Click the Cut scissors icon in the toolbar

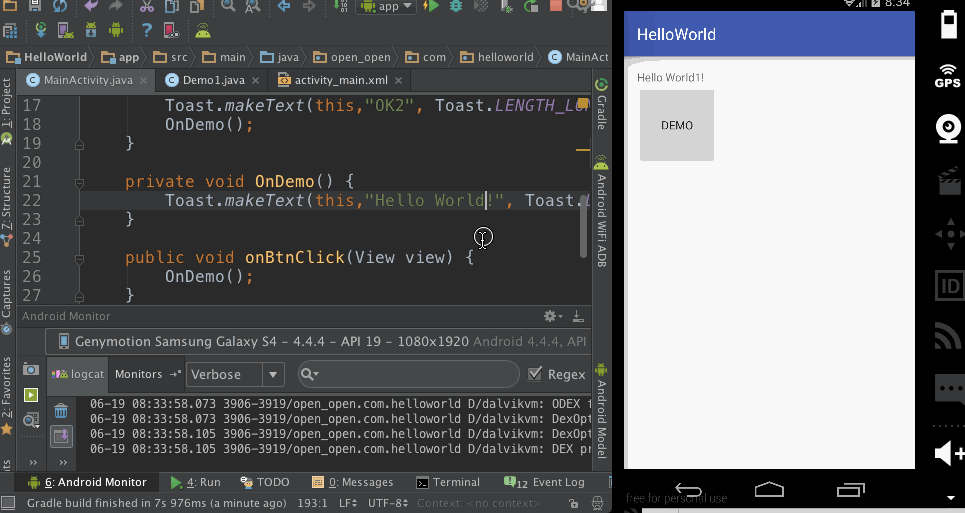click(x=146, y=6)
